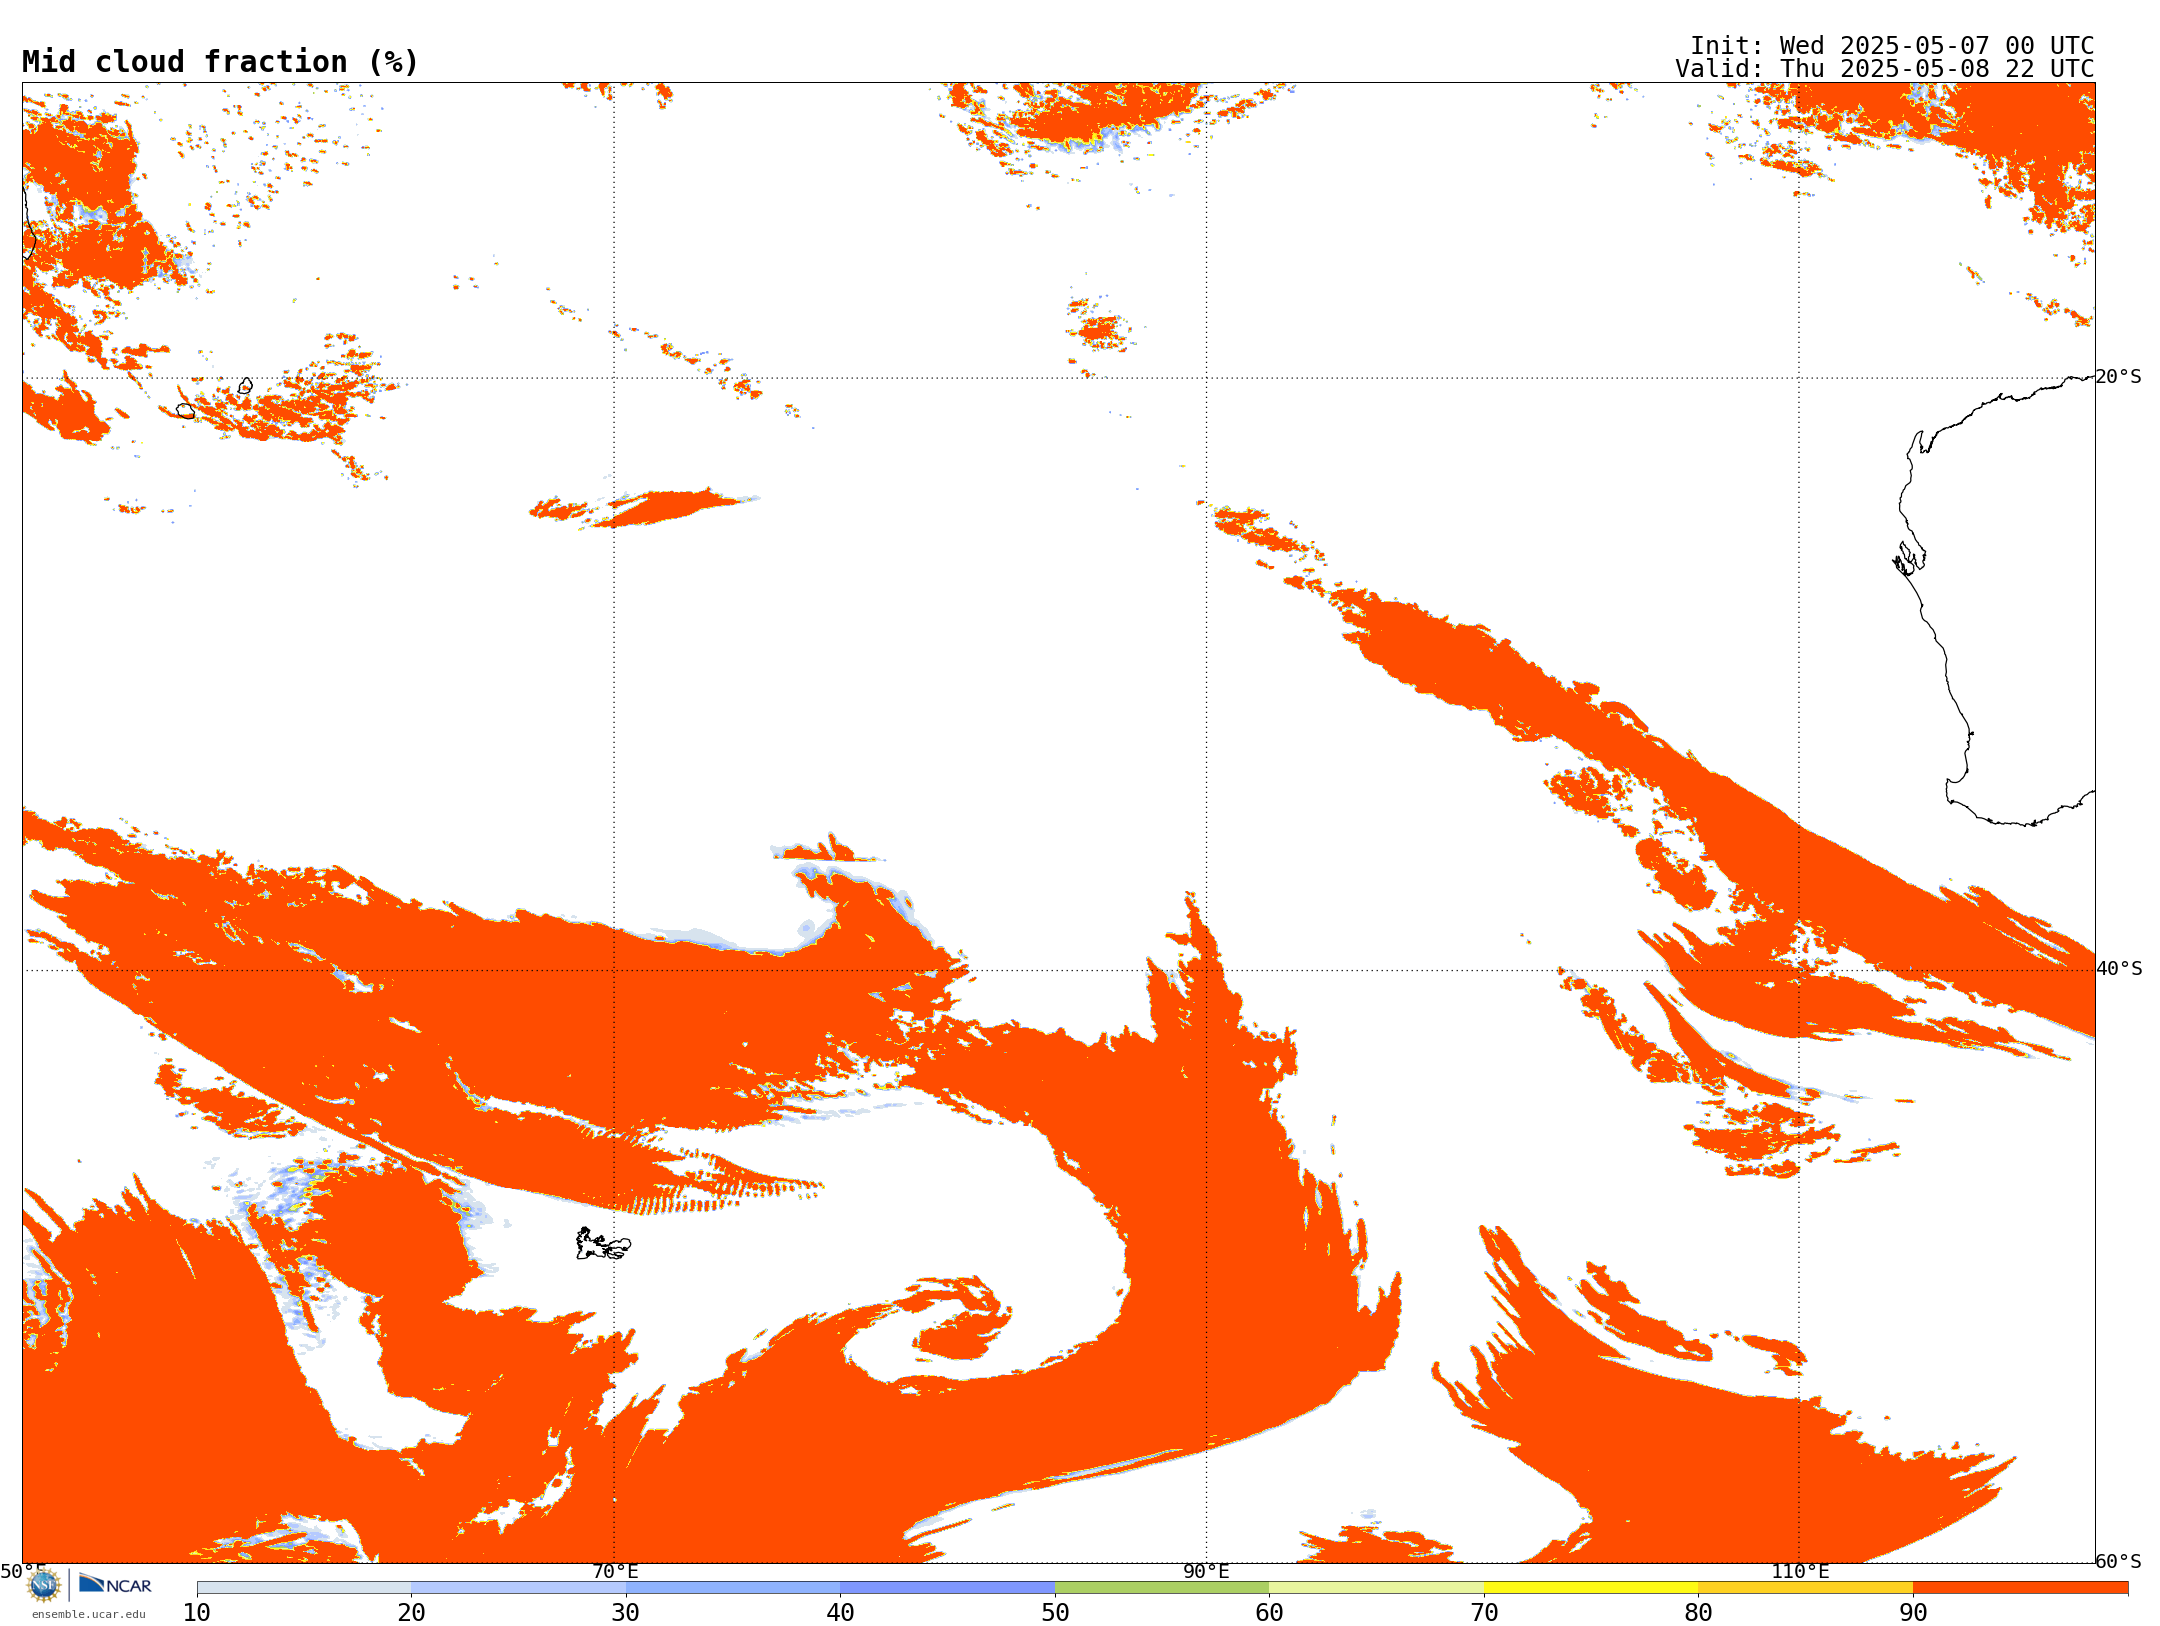Screen dimensions: 2160x1626
Task: Pick the 40-50 periwinkle colorbar swatch
Action: tap(947, 1588)
